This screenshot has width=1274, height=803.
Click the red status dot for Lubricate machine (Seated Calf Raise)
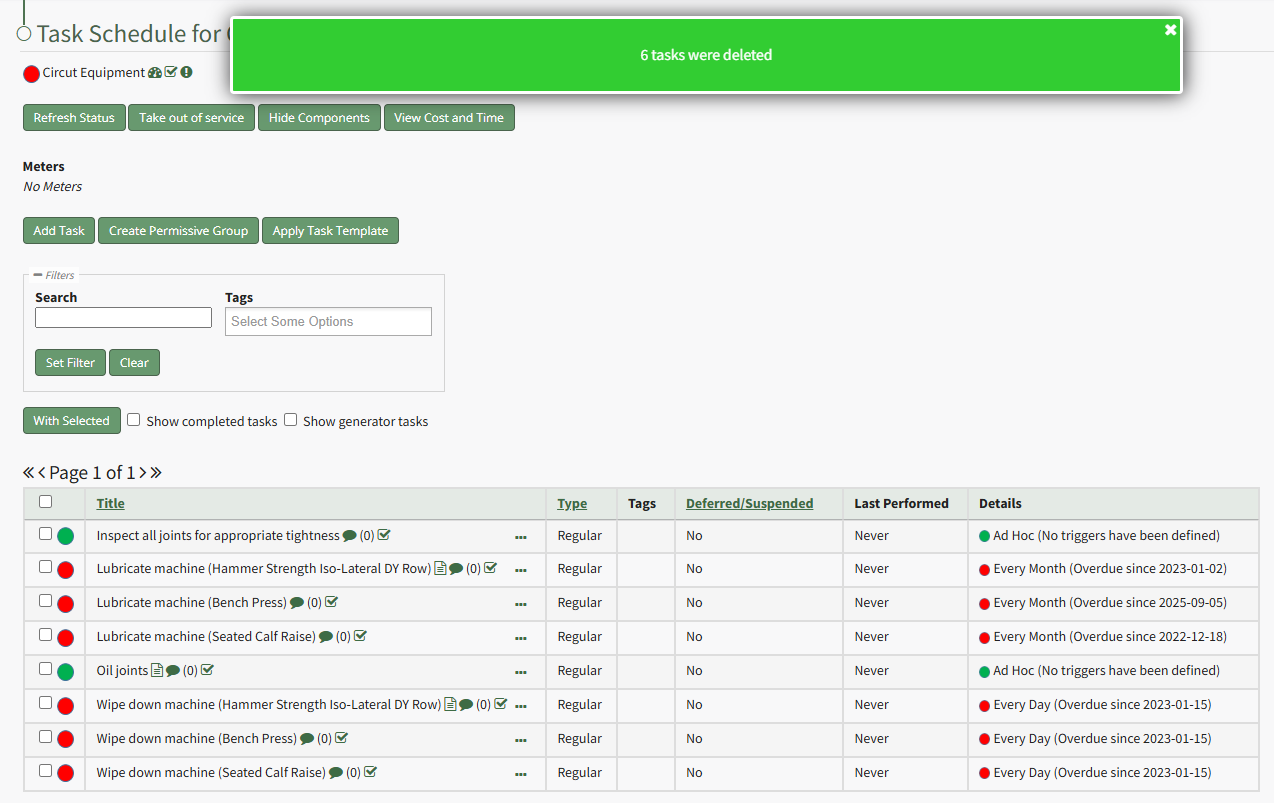tap(66, 638)
